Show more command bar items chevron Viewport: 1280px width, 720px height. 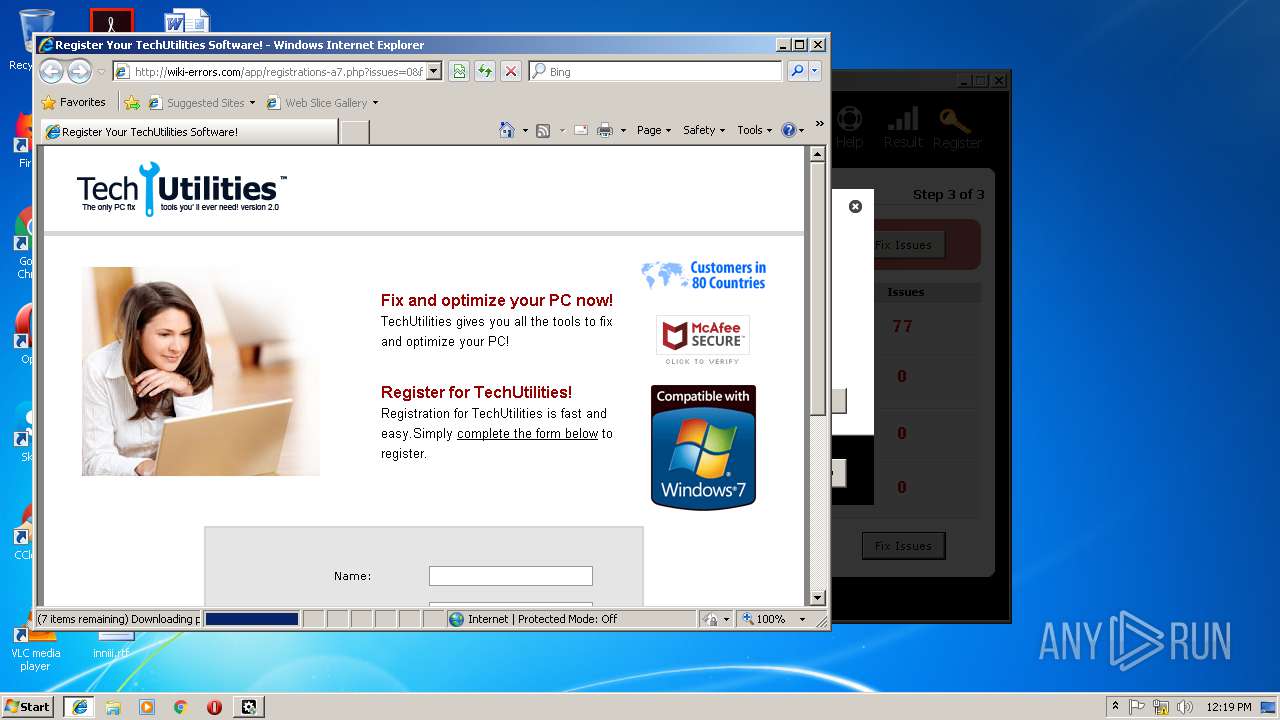[x=819, y=124]
